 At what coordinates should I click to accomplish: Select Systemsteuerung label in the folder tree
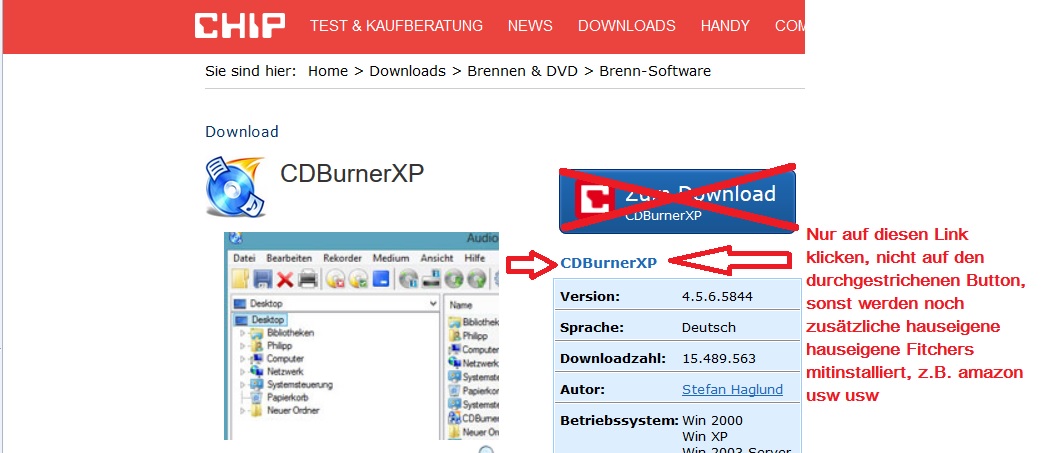[300, 384]
